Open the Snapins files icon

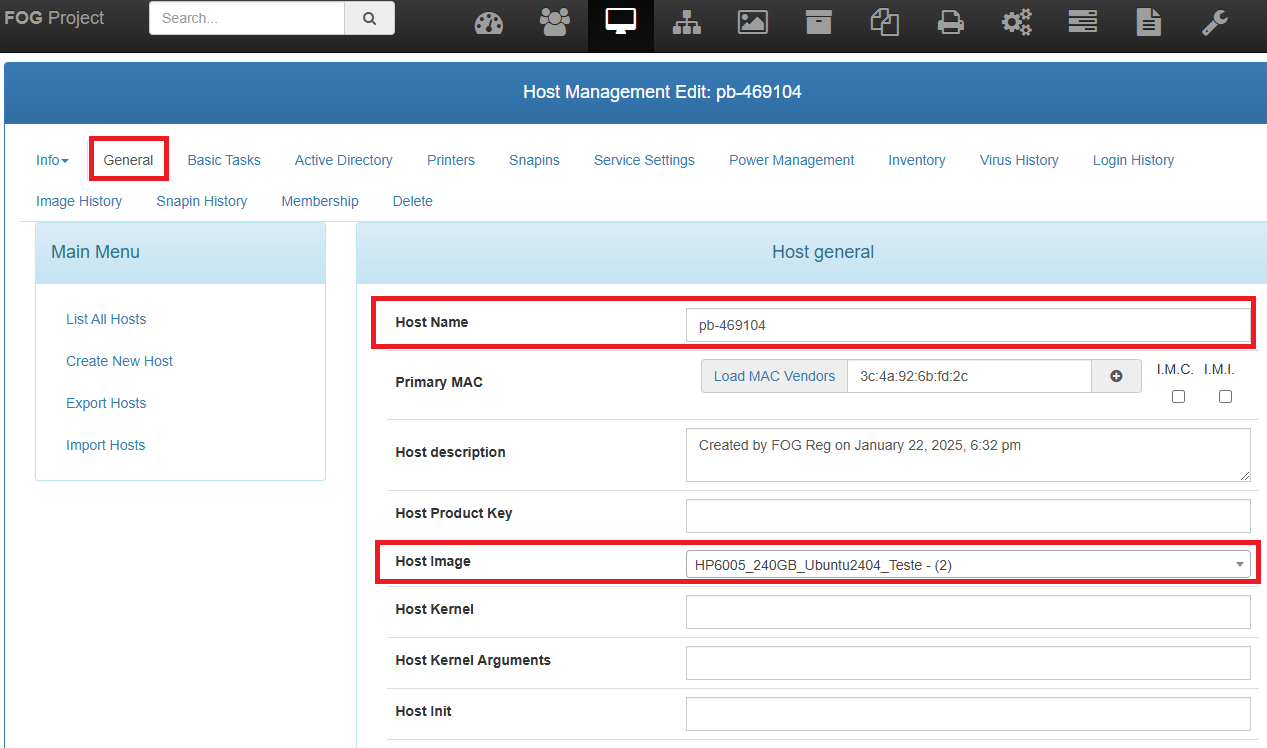coord(885,23)
